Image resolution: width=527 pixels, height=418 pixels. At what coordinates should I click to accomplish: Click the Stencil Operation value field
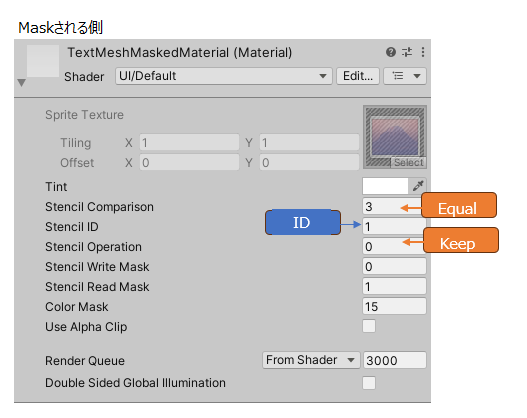point(394,246)
